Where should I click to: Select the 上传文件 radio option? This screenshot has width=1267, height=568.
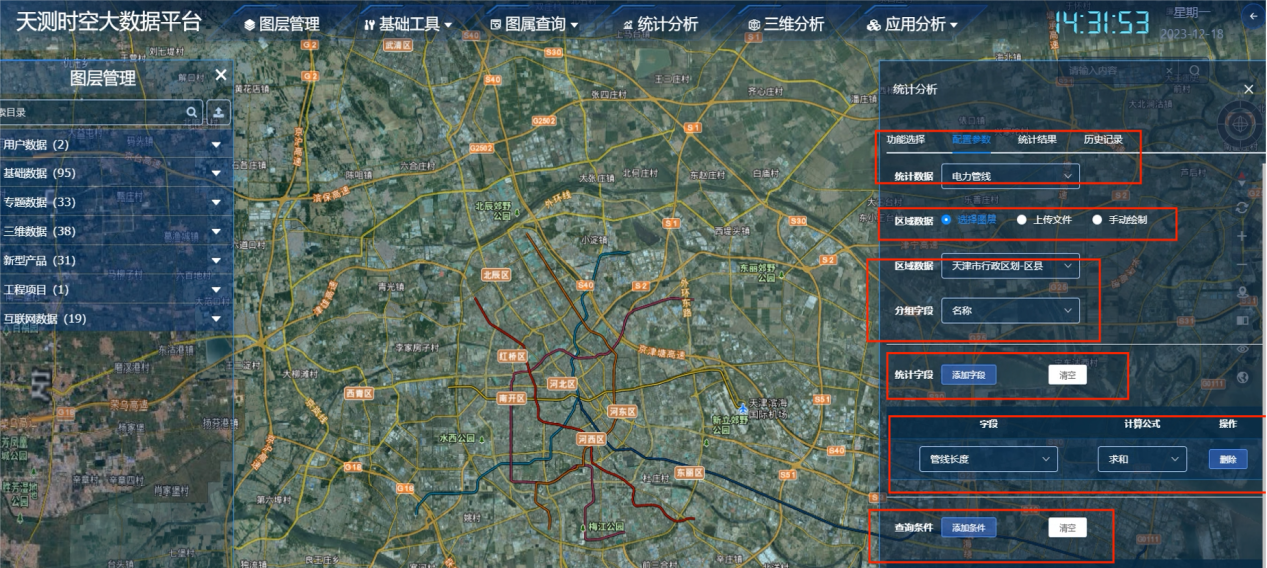[1021, 220]
